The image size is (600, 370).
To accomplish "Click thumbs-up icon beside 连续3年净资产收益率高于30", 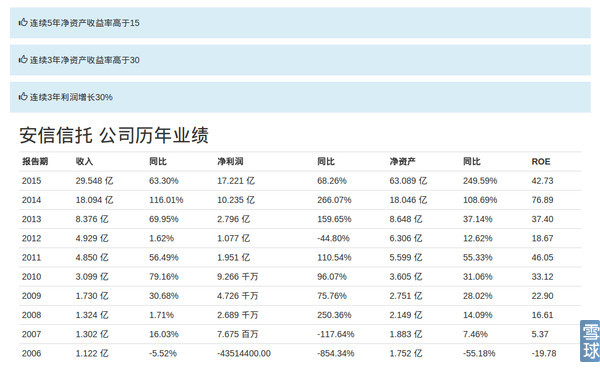I will 23,60.
